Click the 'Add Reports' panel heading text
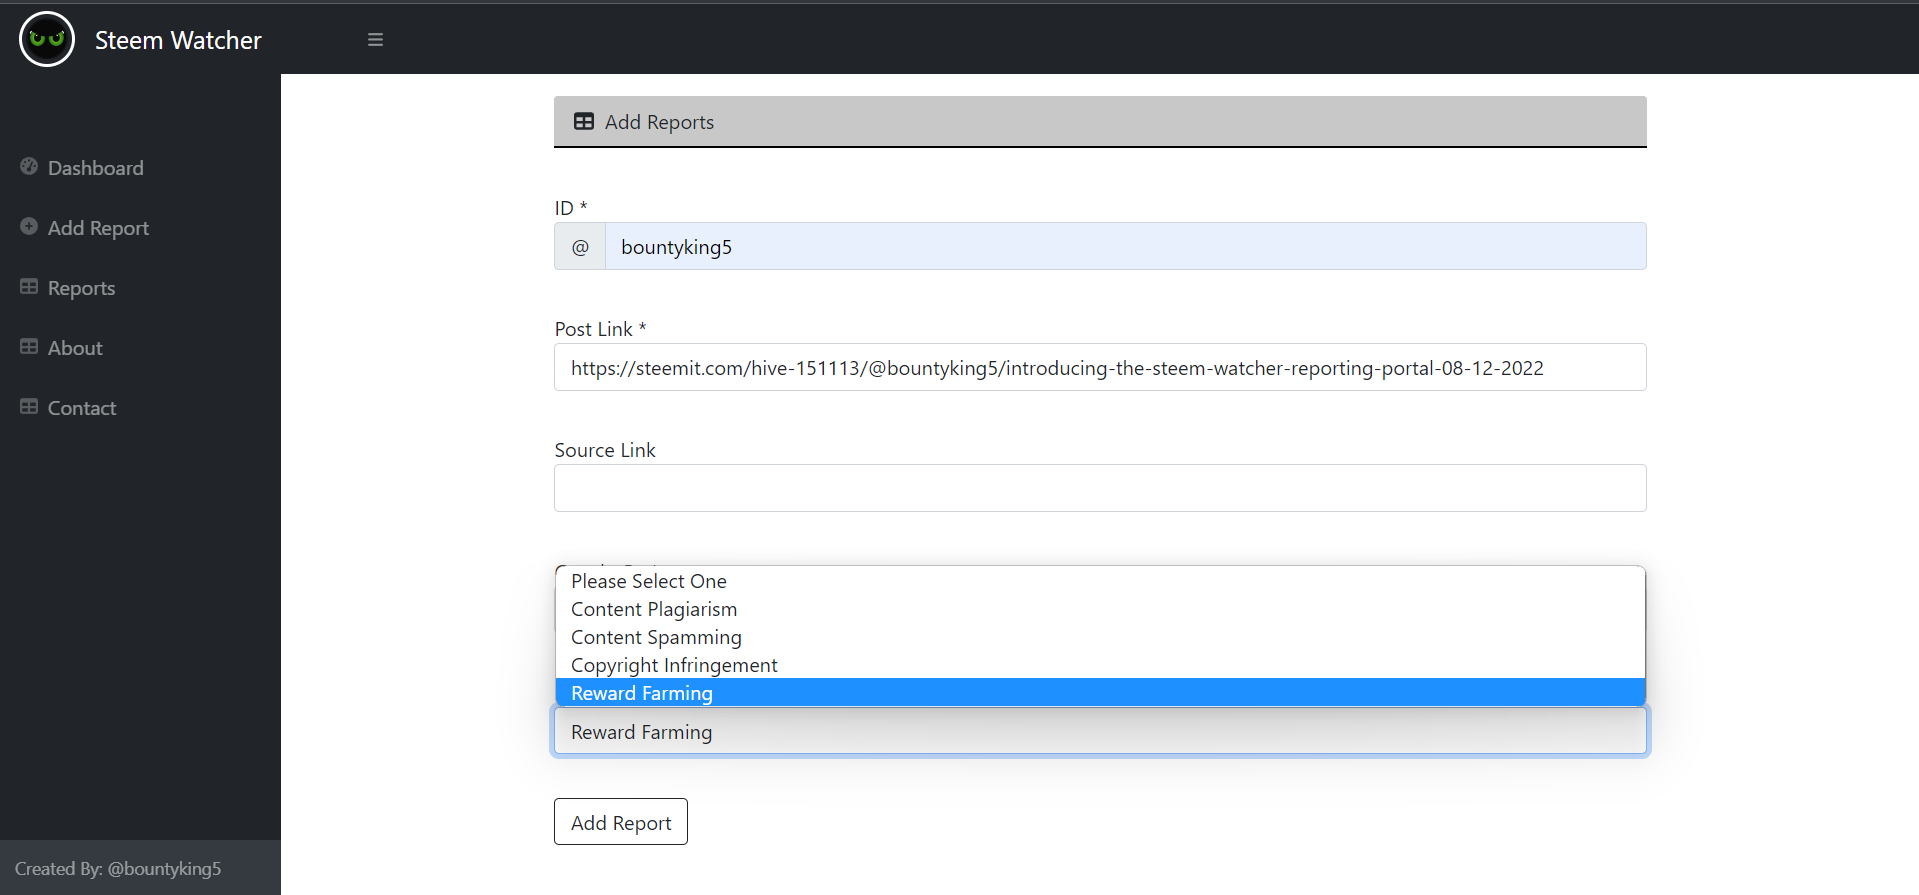Screen dimensions: 1919x895 pyautogui.click(x=659, y=122)
